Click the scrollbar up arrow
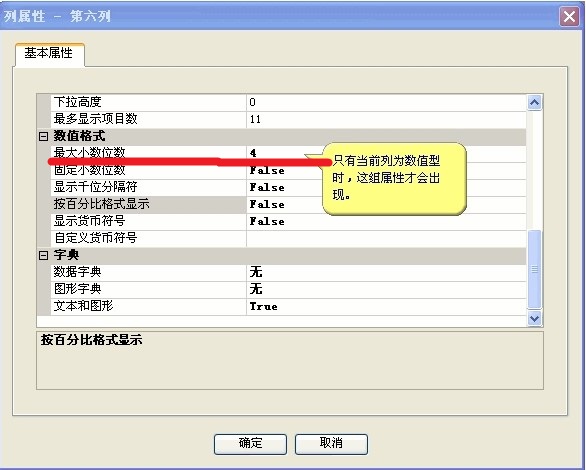Screen dimensions: 586x470 (534, 102)
